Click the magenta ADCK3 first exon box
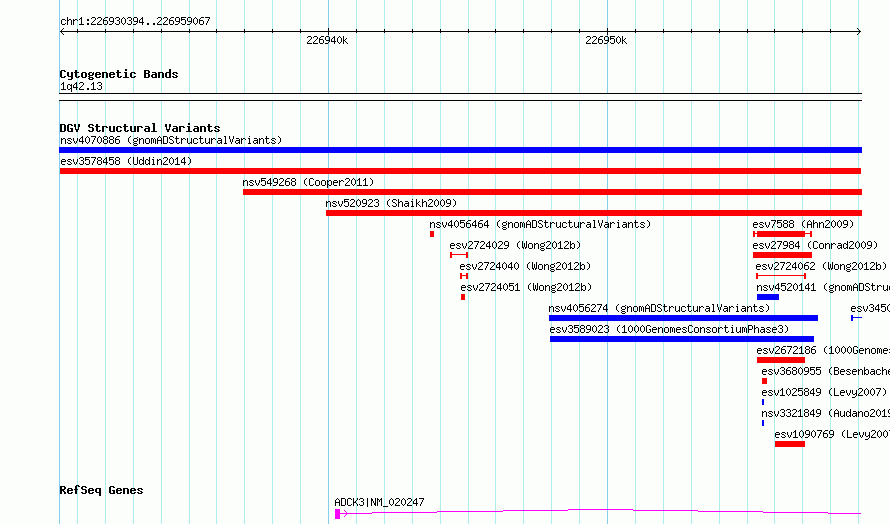This screenshot has height=524, width=890. (338, 514)
